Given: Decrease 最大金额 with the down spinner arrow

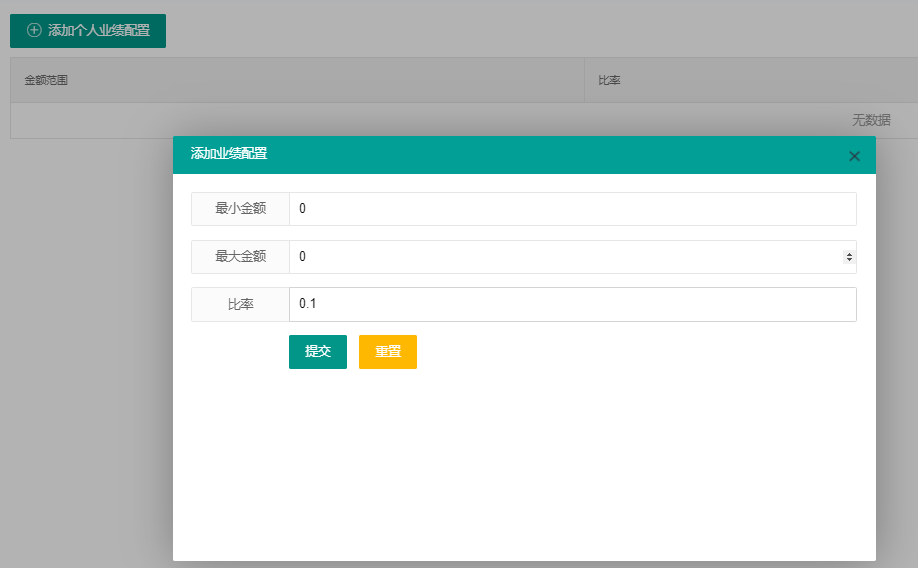Looking at the screenshot, I should (x=850, y=260).
